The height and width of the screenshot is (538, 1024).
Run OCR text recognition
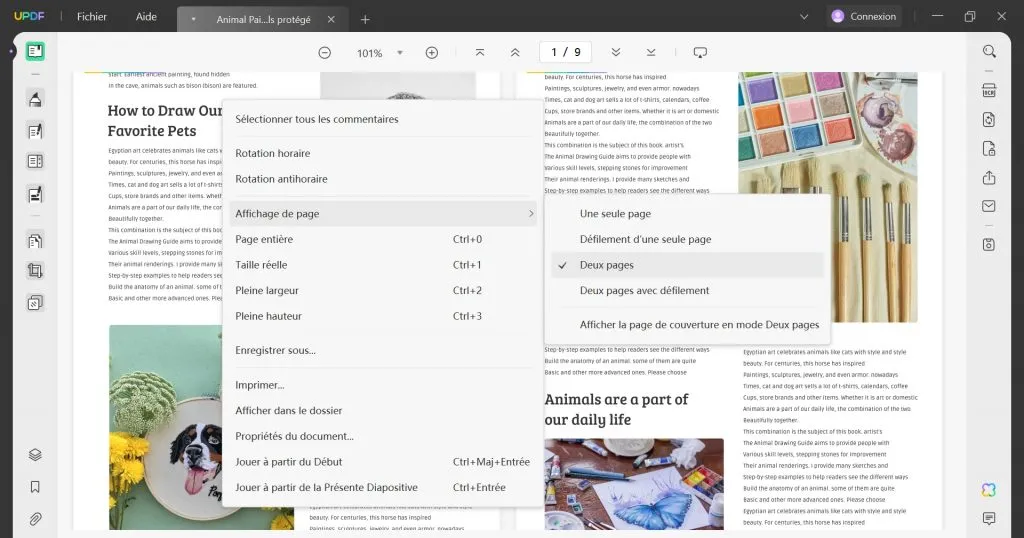coord(989,90)
